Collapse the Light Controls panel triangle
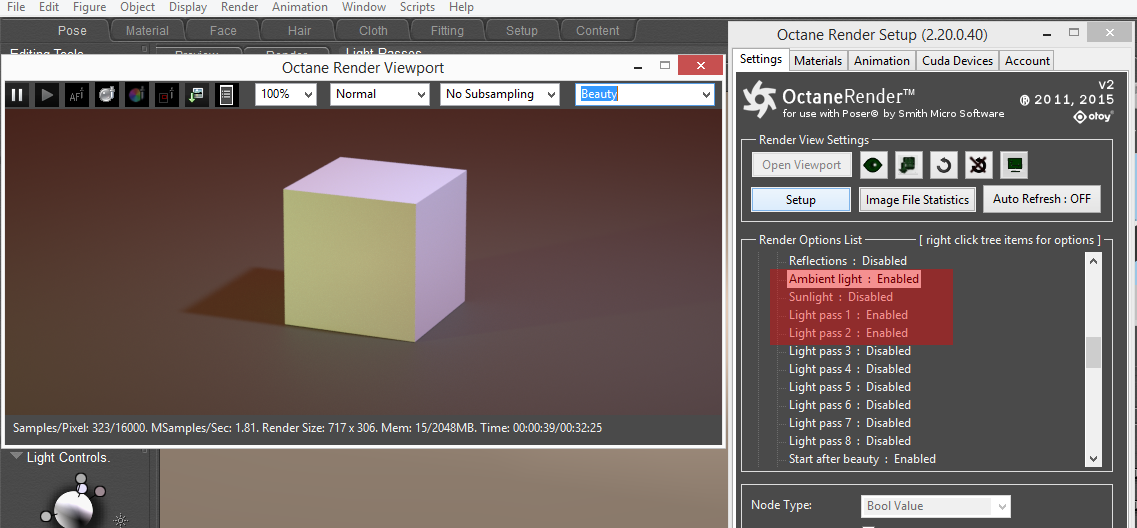The image size is (1137, 528). 16,457
